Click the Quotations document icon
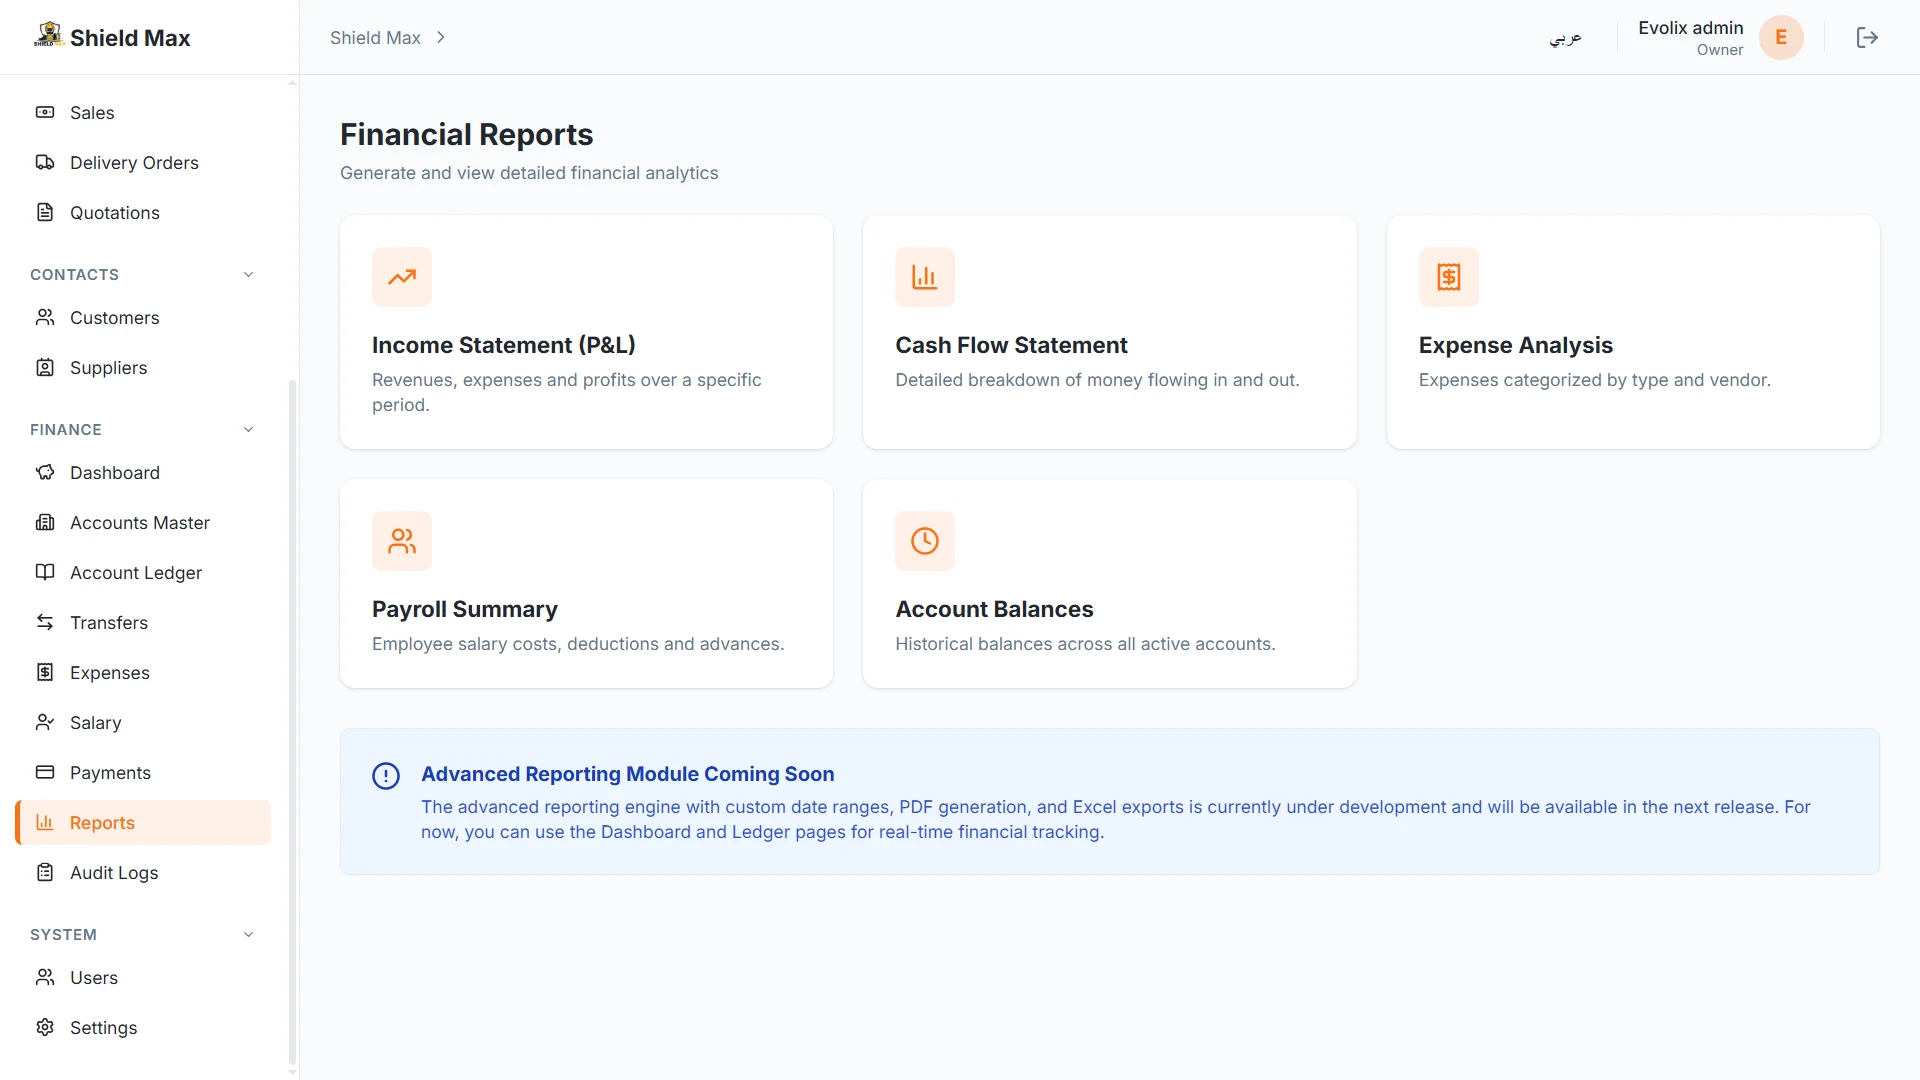 coord(45,212)
